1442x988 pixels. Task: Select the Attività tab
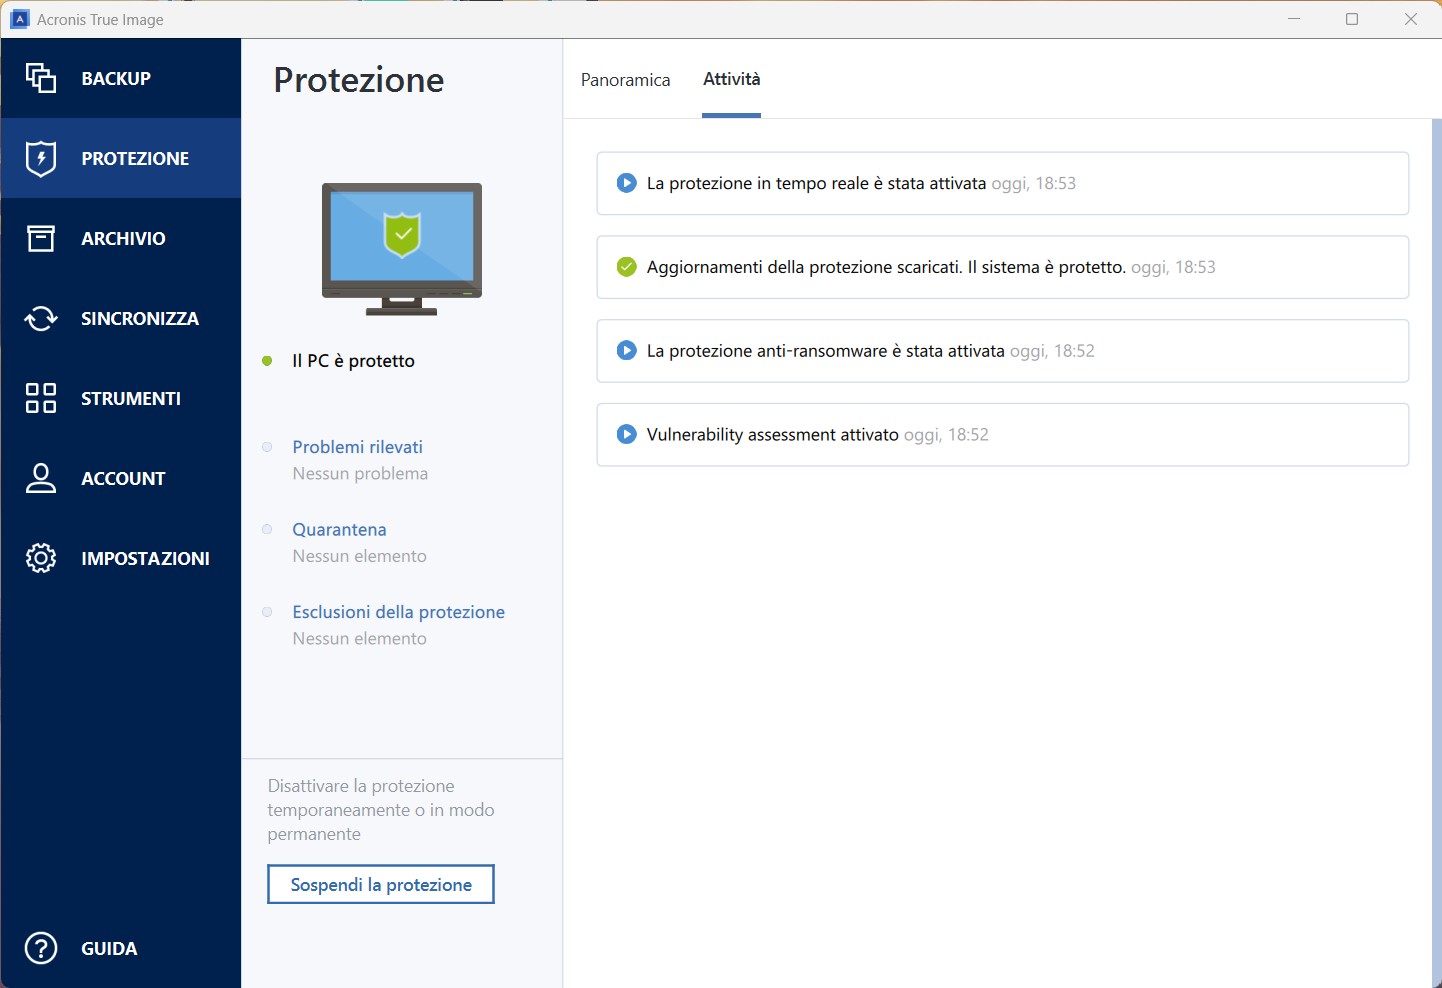point(731,80)
